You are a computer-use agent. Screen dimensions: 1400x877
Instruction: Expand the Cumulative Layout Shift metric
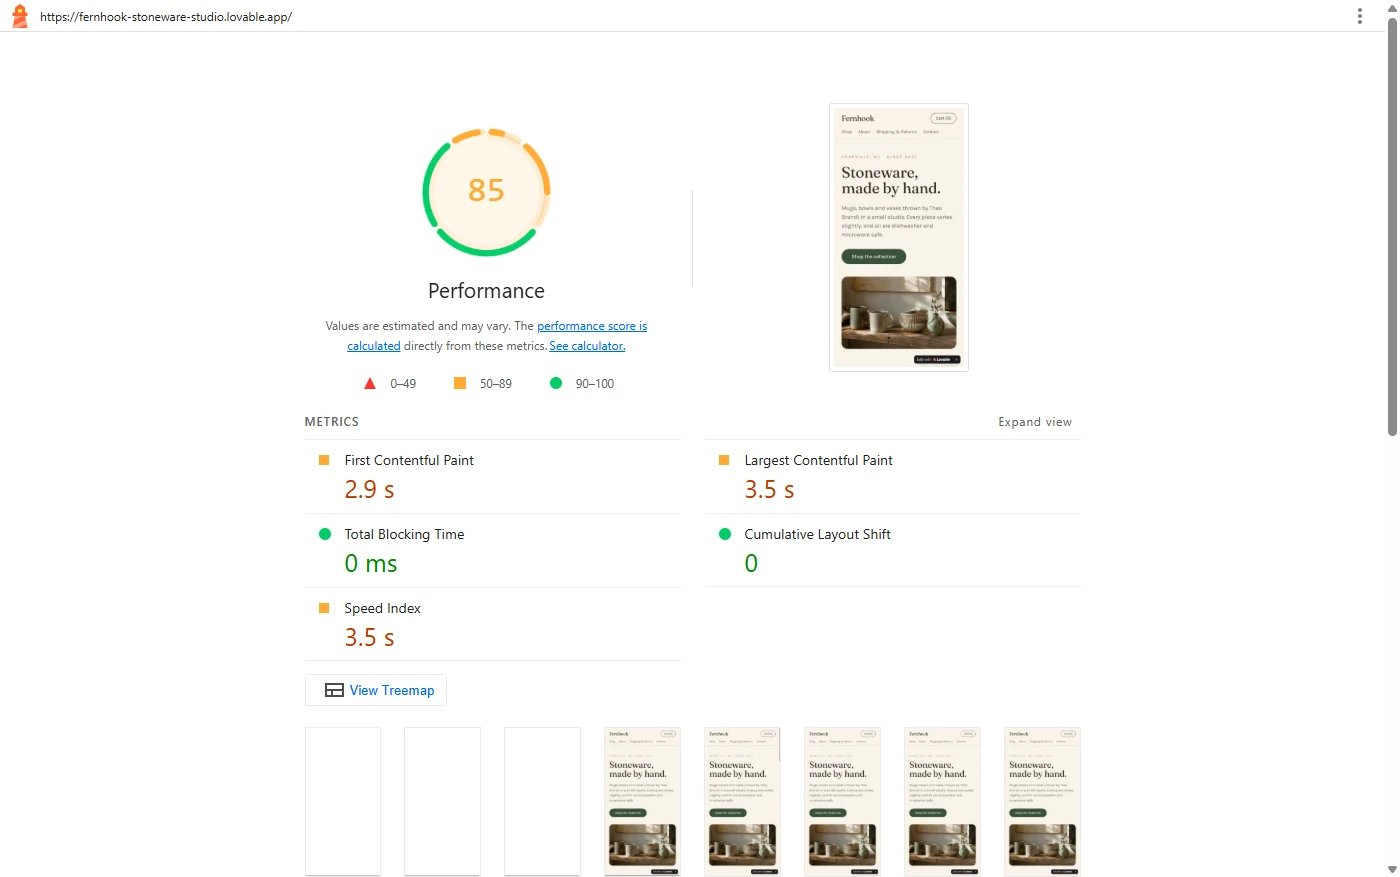click(893, 550)
